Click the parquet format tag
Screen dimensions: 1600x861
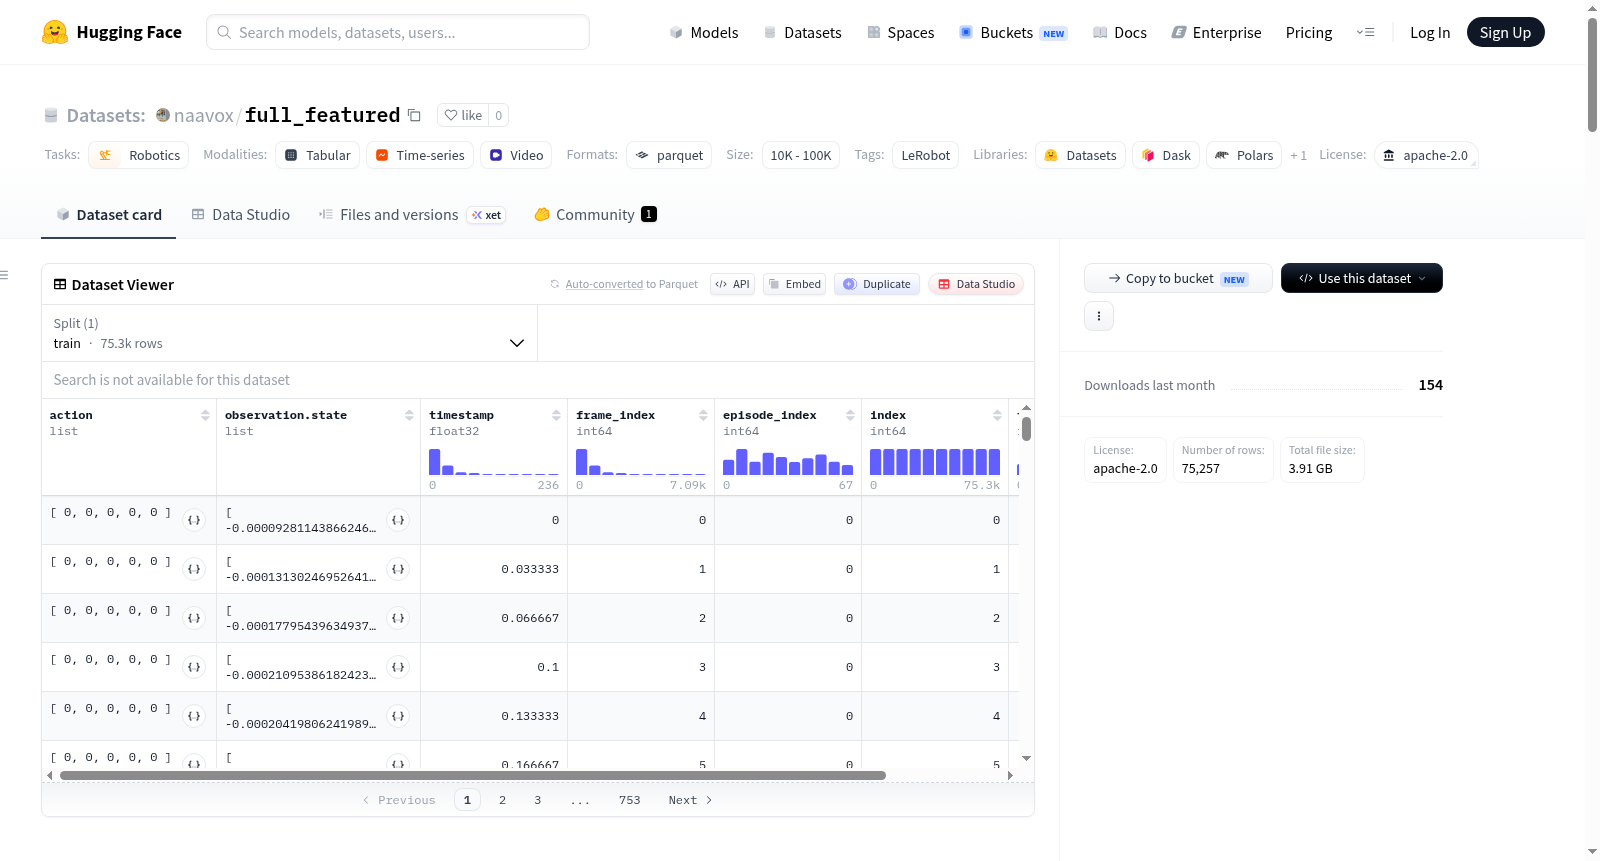pos(669,155)
